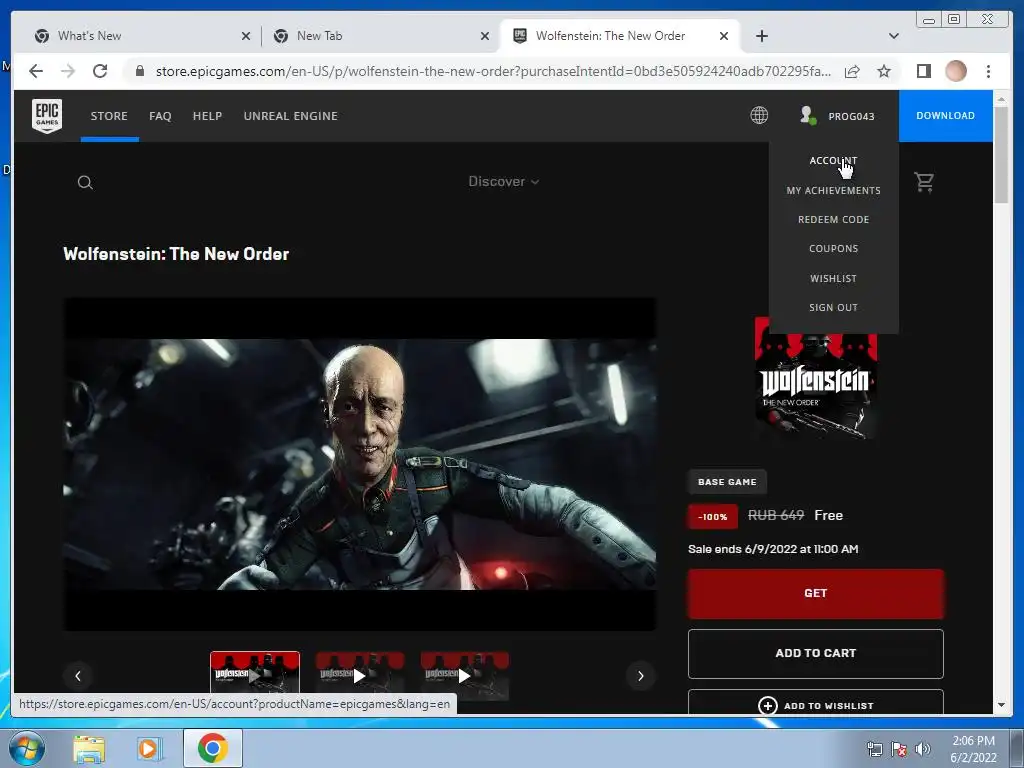Select the first highlighted trailer thumbnail
1024x768 pixels.
tap(255, 673)
